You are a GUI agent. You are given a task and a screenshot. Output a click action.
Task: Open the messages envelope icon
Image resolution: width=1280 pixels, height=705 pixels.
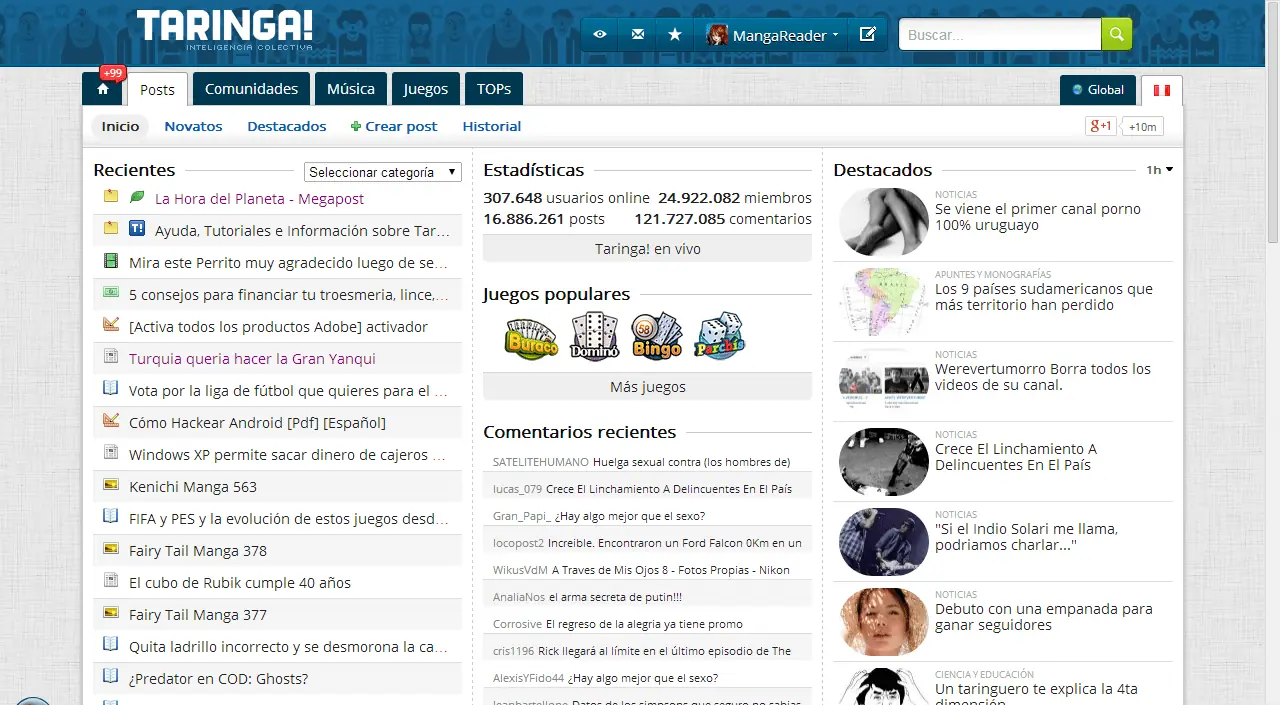click(637, 33)
